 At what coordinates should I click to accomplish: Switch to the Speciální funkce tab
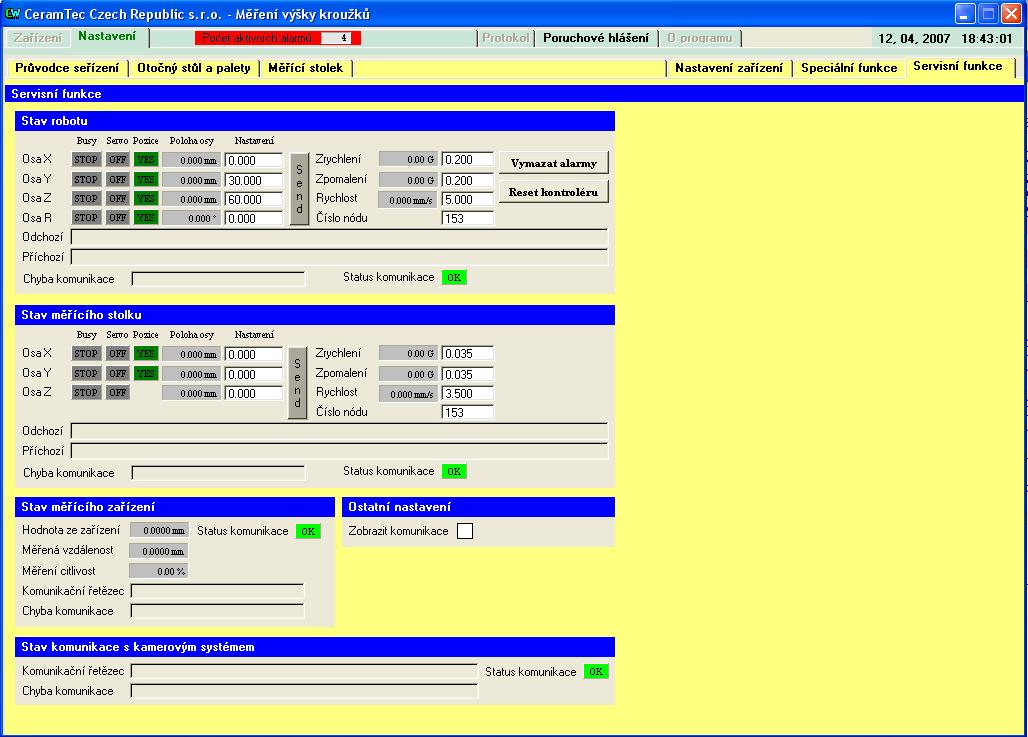(x=849, y=68)
